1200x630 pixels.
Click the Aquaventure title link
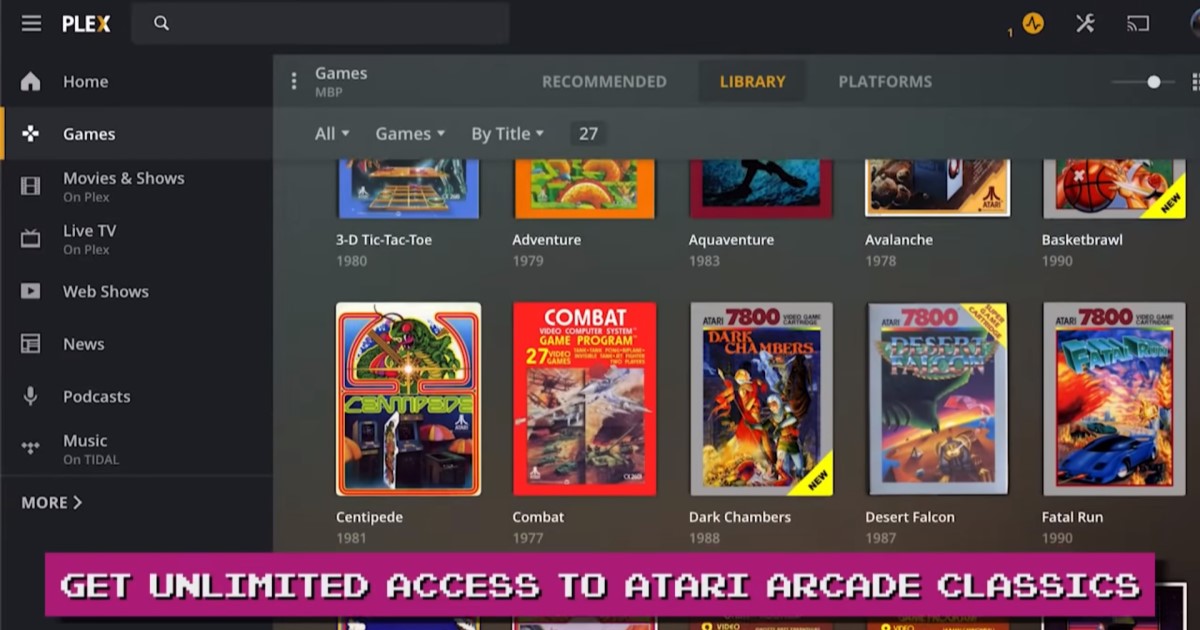click(731, 240)
